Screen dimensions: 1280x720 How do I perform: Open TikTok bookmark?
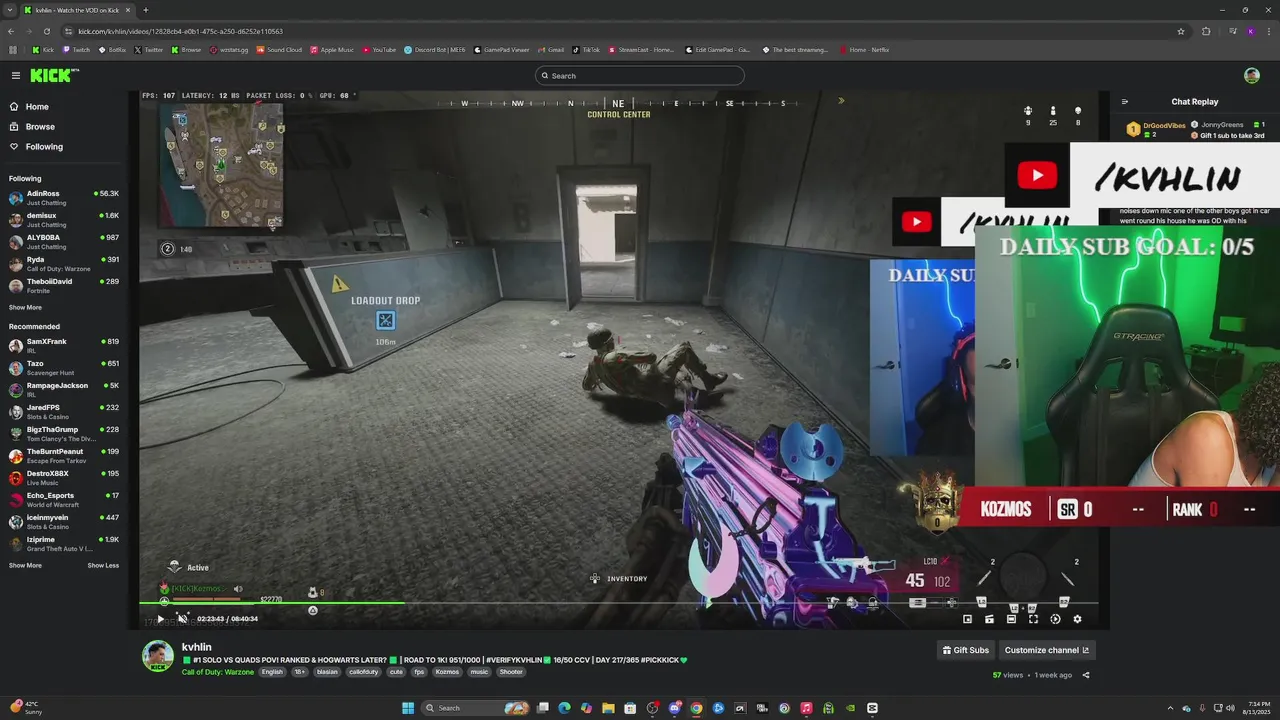pyautogui.click(x=587, y=50)
